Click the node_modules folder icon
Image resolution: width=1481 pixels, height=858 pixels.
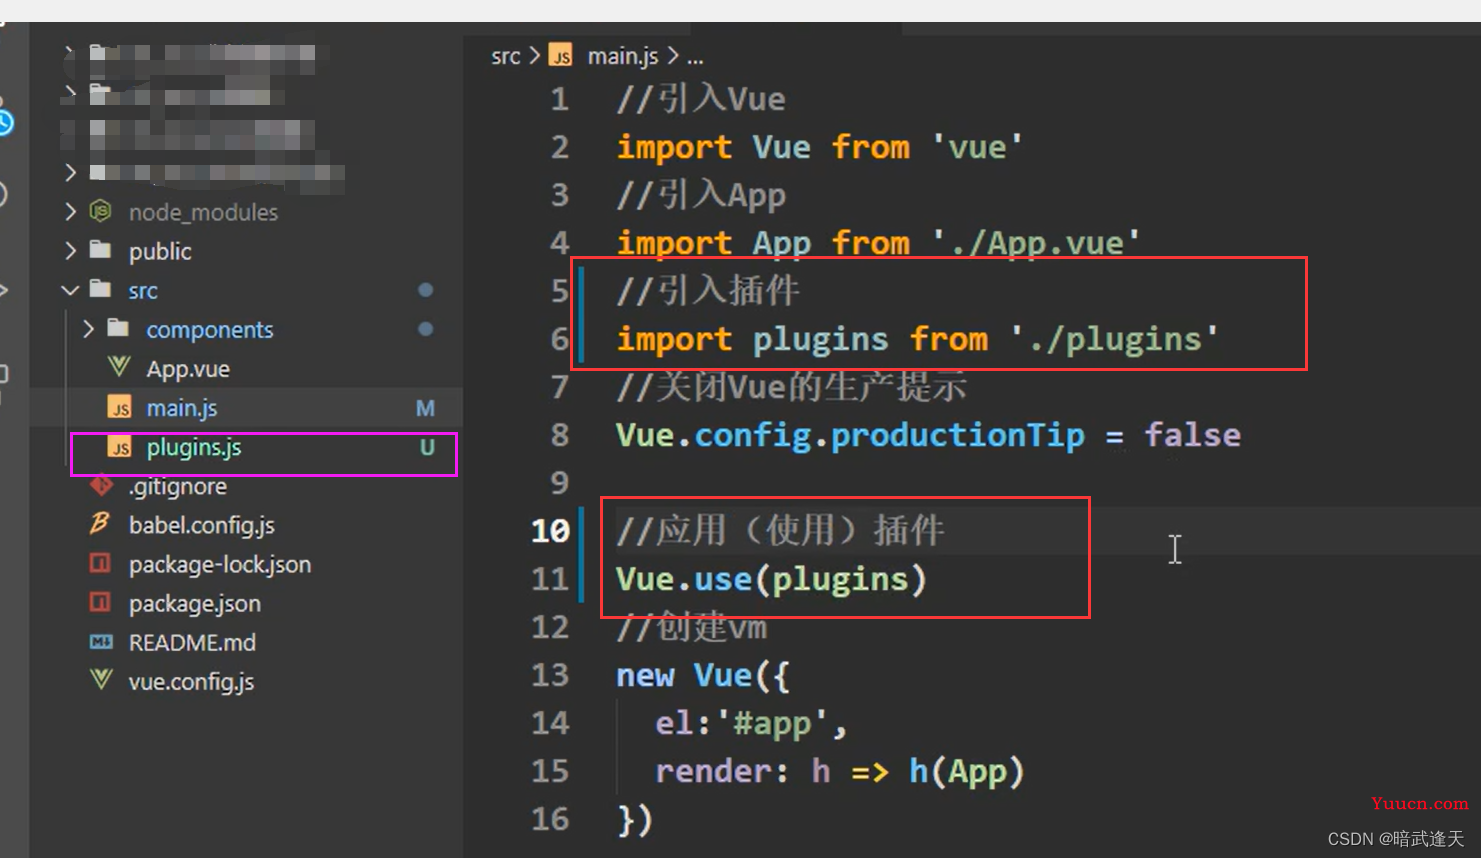(100, 211)
